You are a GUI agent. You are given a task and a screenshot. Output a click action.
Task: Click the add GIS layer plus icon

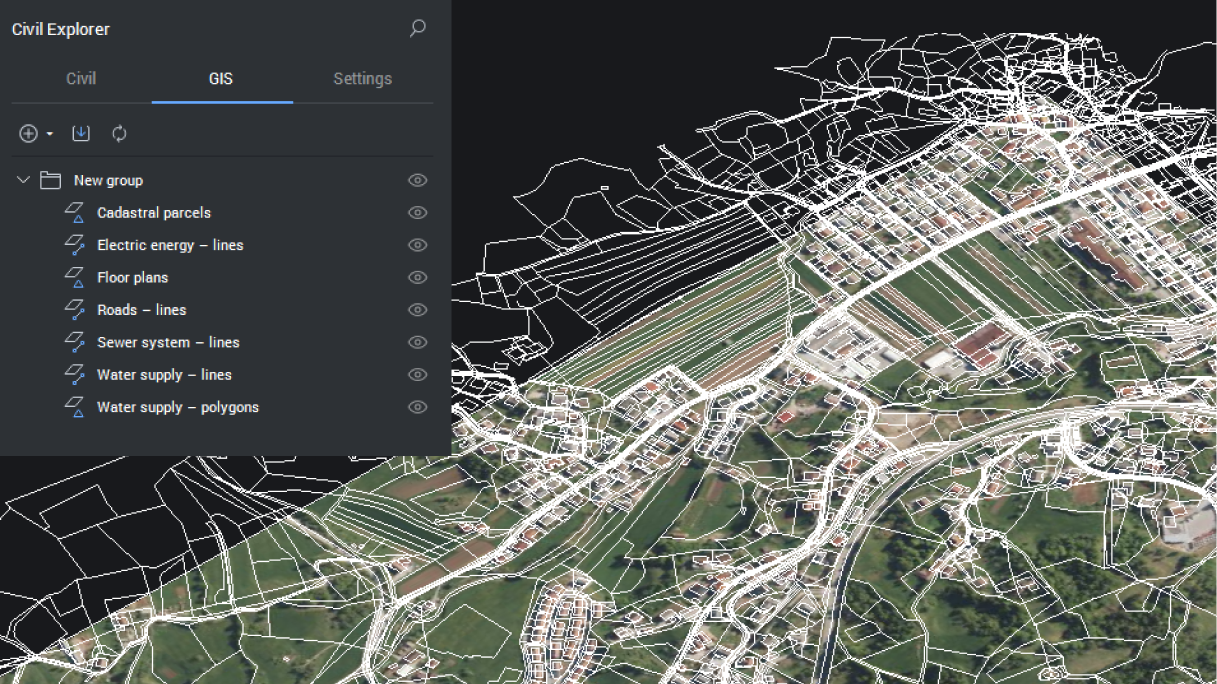pyautogui.click(x=29, y=133)
